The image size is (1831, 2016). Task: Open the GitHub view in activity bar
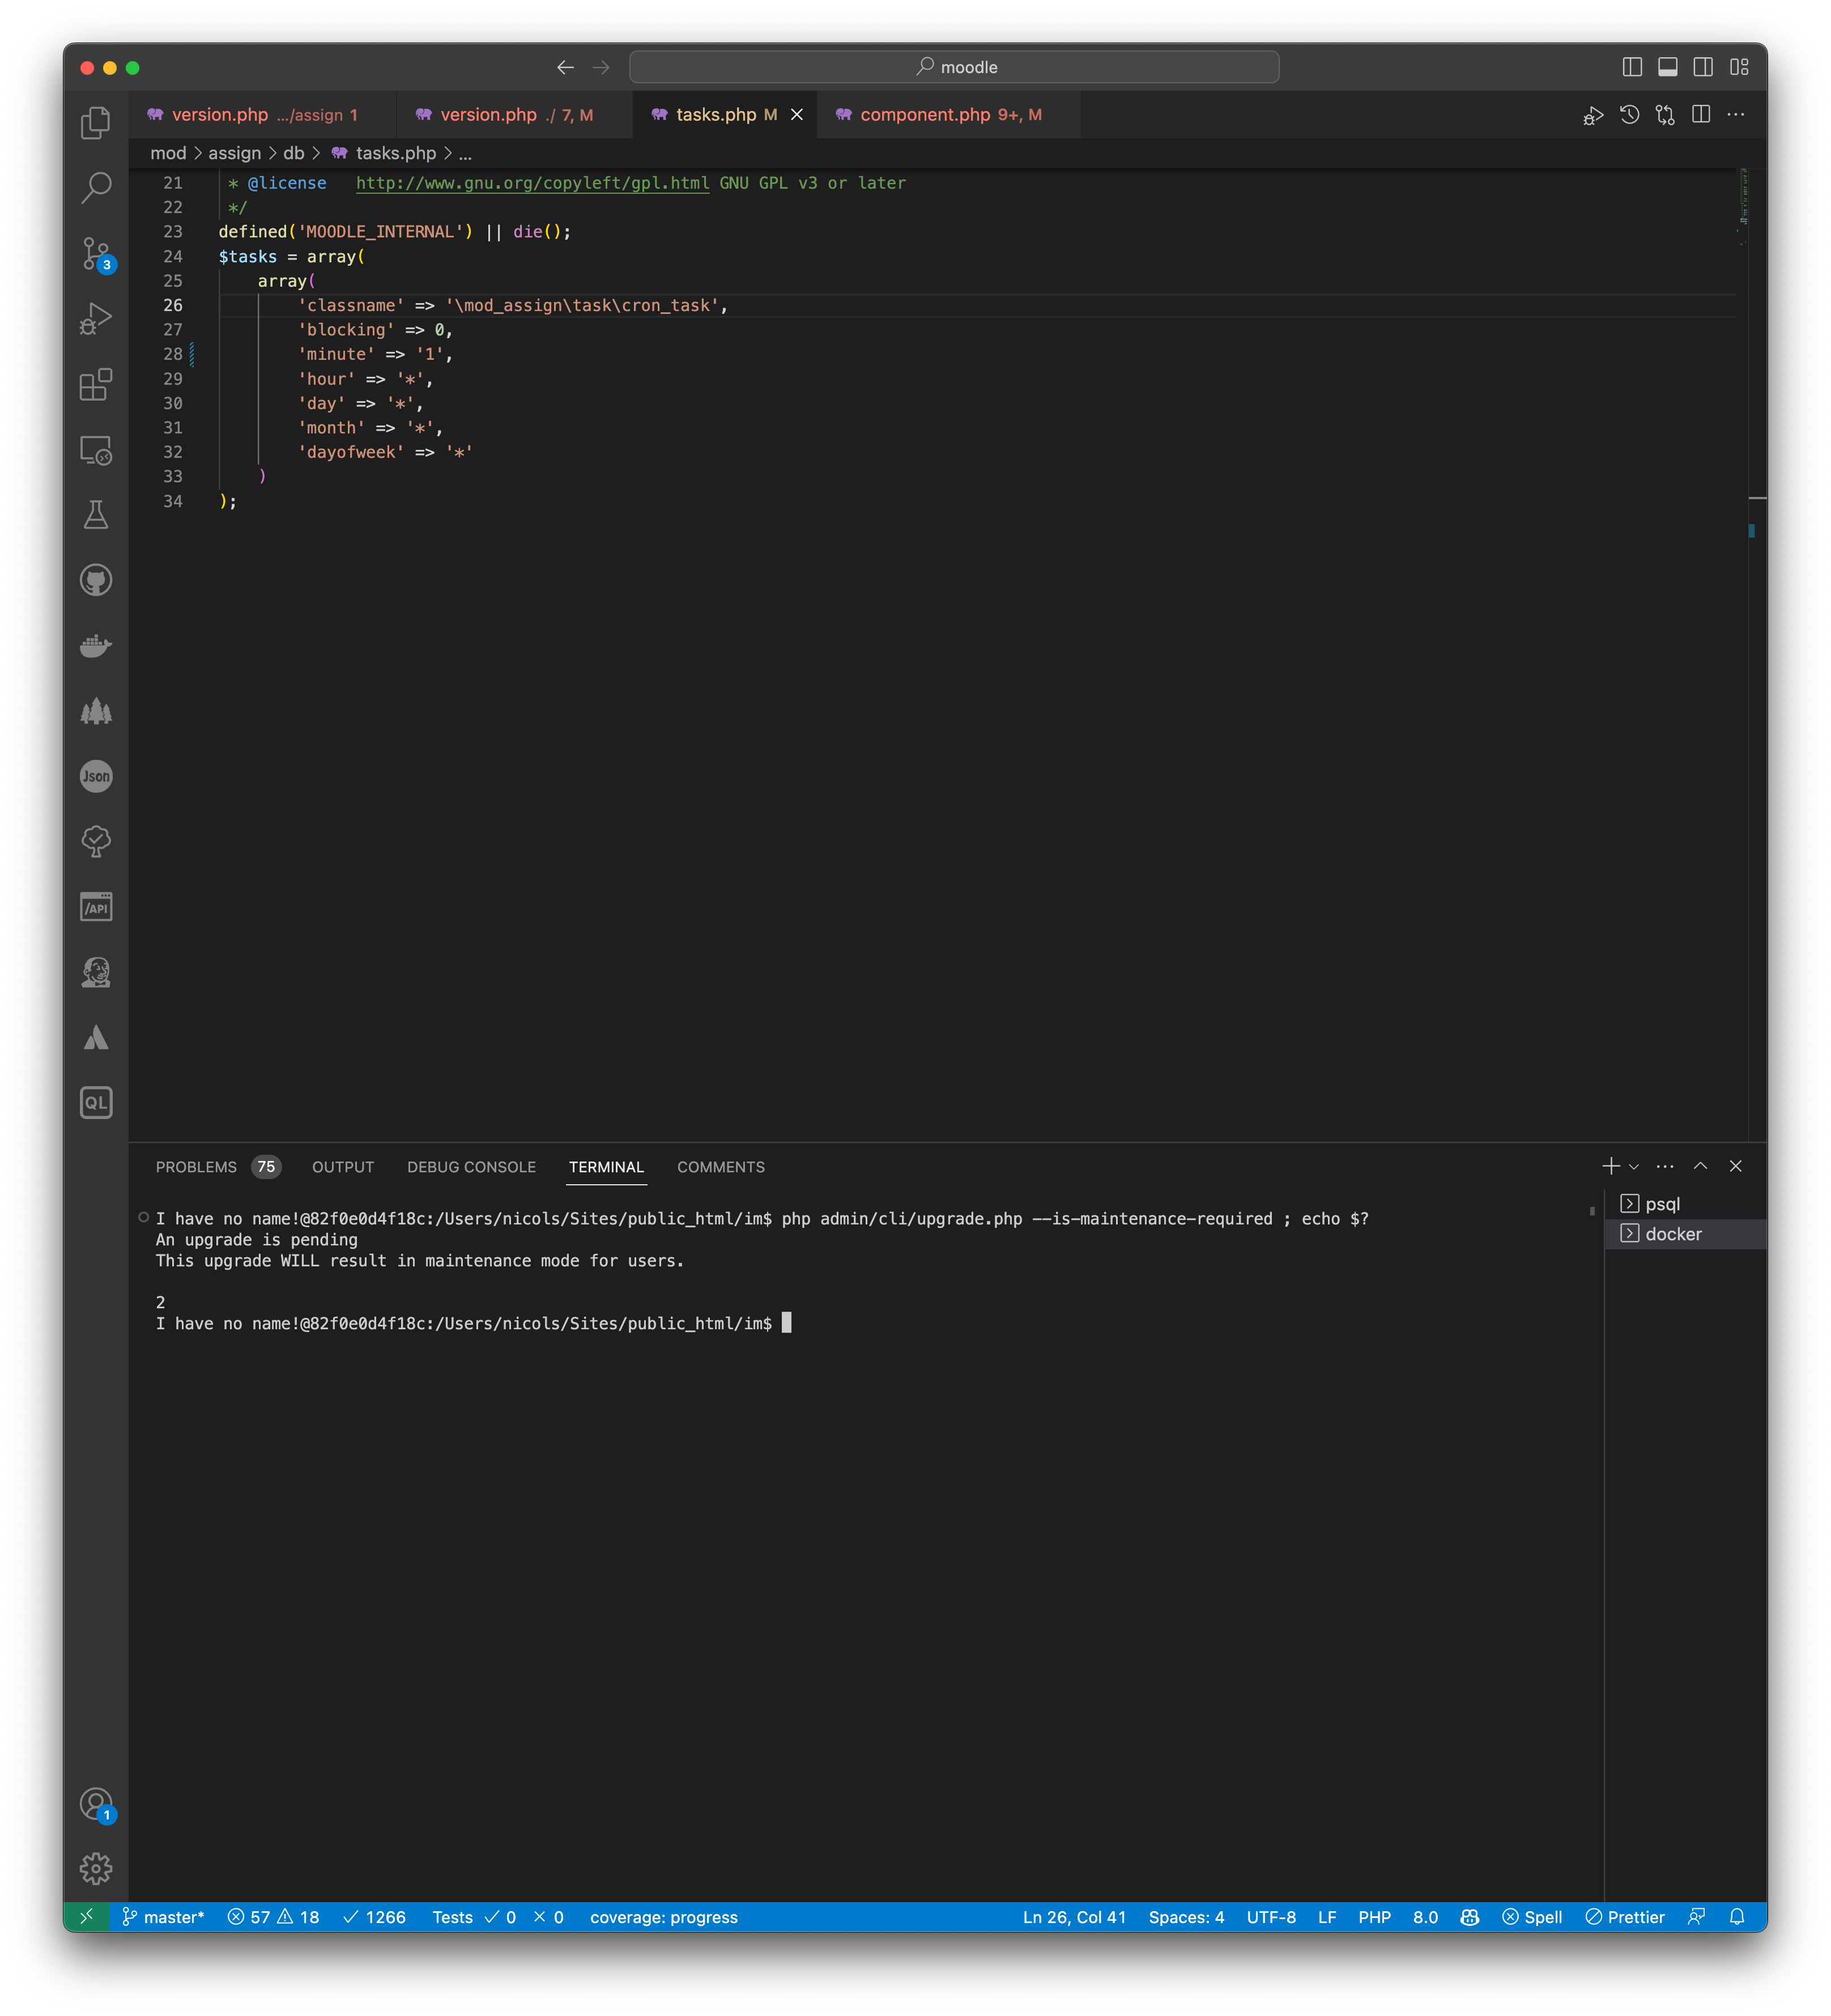point(96,580)
